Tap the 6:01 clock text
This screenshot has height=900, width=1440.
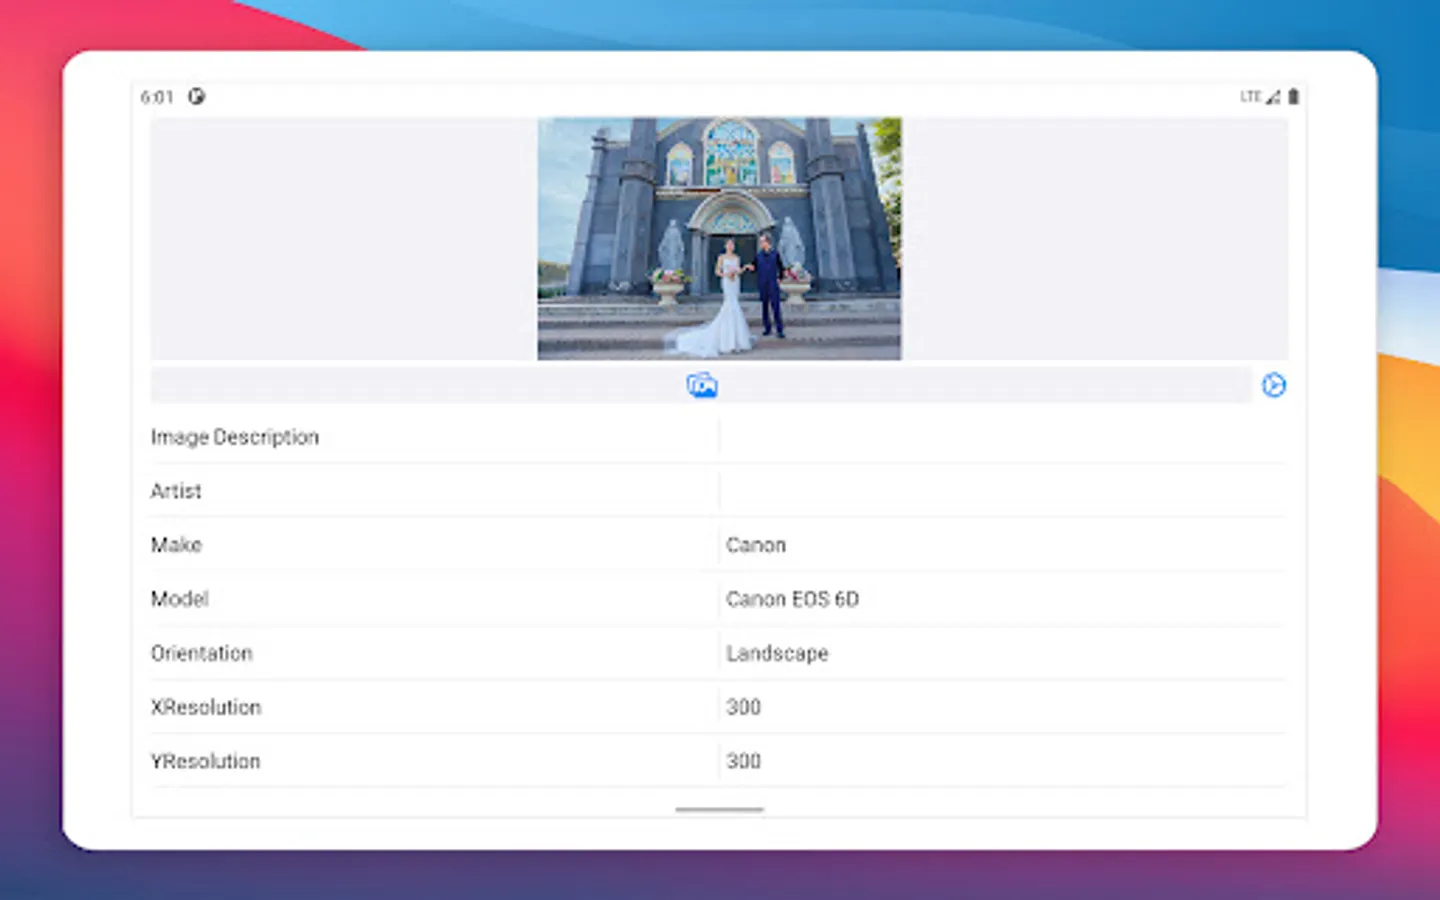157,97
